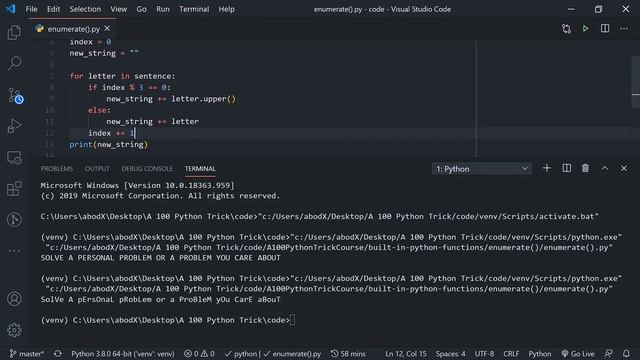The width and height of the screenshot is (640, 360).
Task: Open the Manage gear menu
Action: 14,330
